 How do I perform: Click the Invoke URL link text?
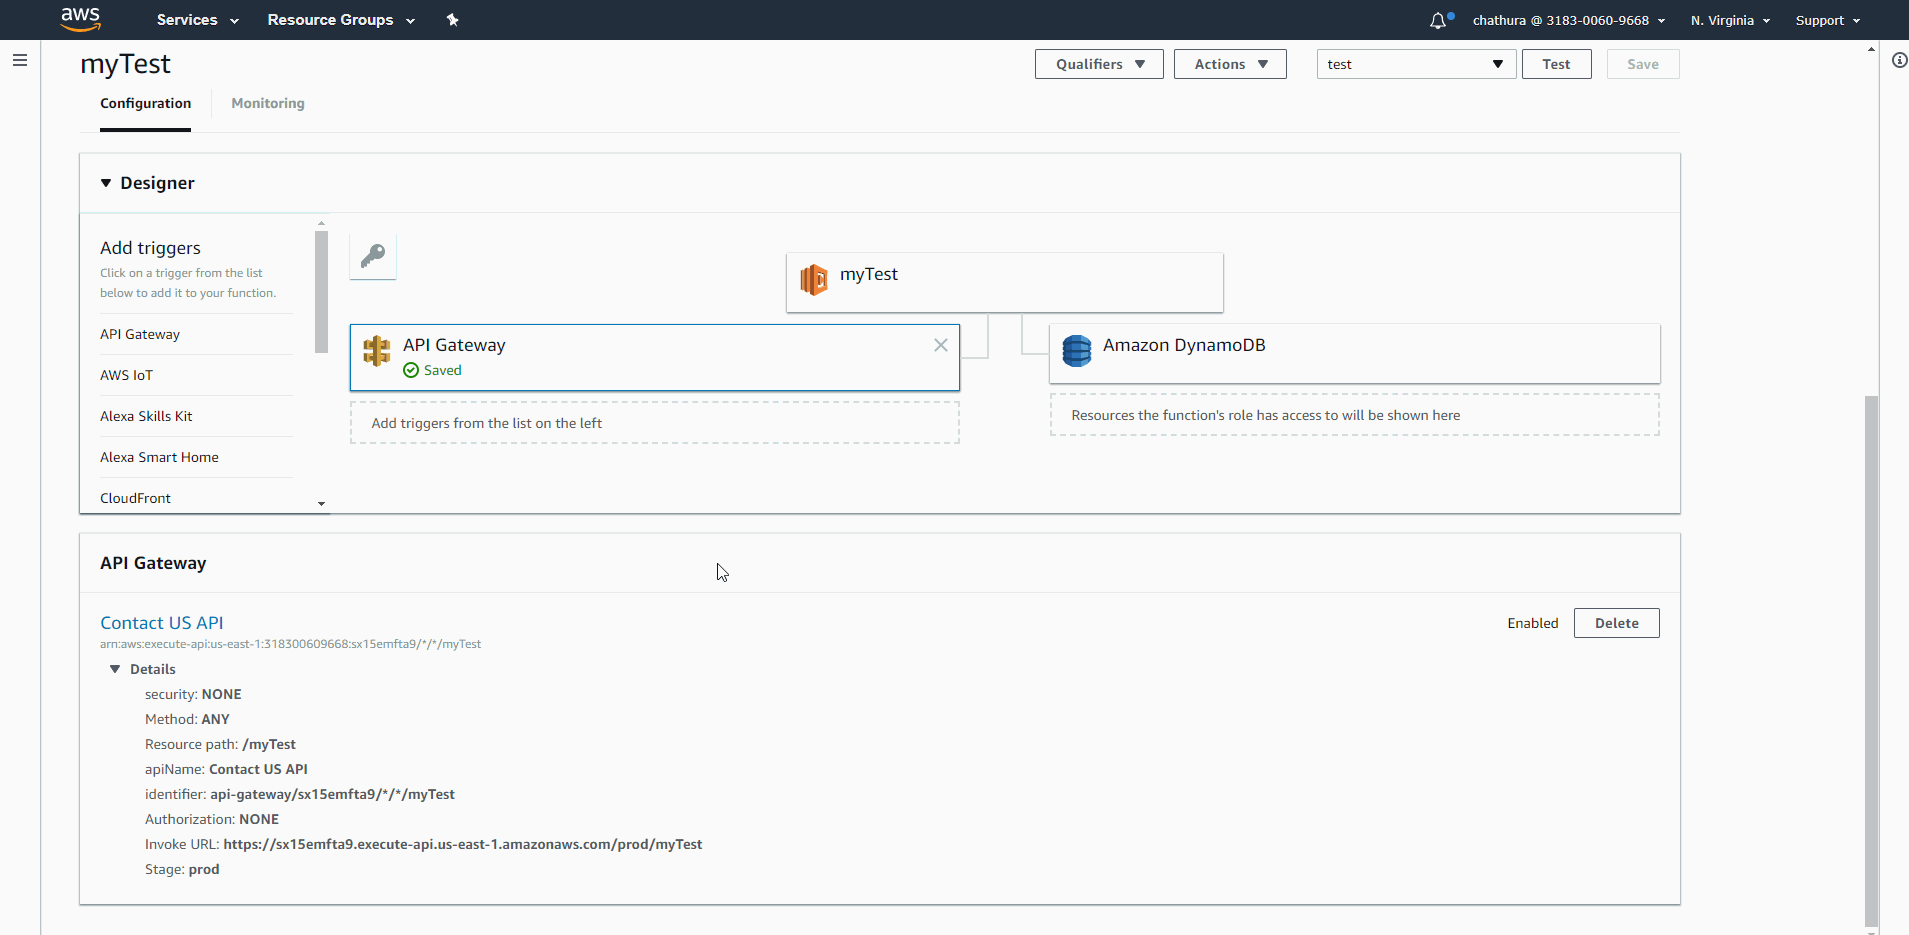(x=462, y=844)
